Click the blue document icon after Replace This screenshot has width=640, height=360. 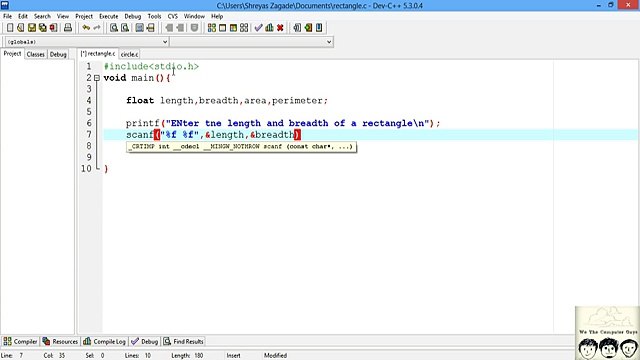click(140, 28)
